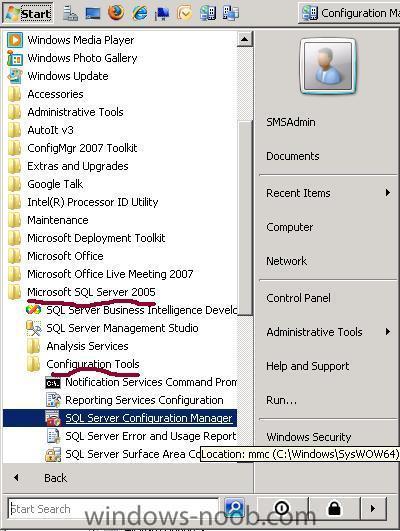Select SQL Server Configuration Manager
Image resolution: width=400 pixels, height=531 pixels.
(x=120, y=418)
